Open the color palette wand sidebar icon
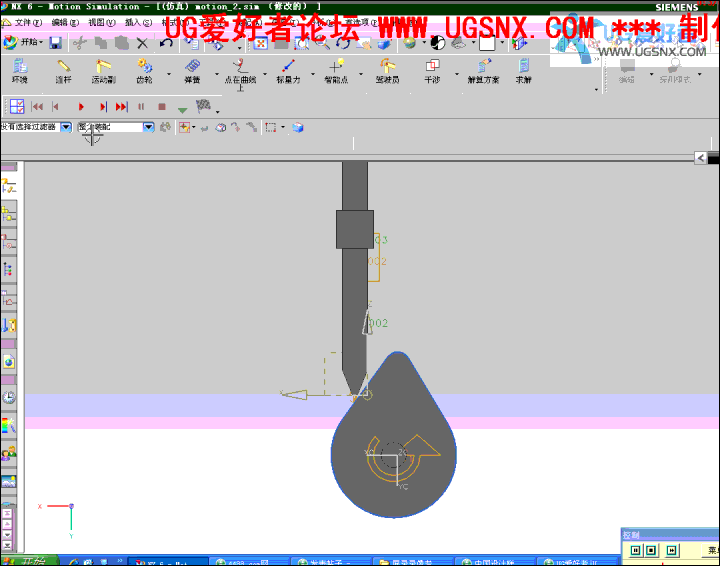This screenshot has height=566, width=720. pos(9,425)
